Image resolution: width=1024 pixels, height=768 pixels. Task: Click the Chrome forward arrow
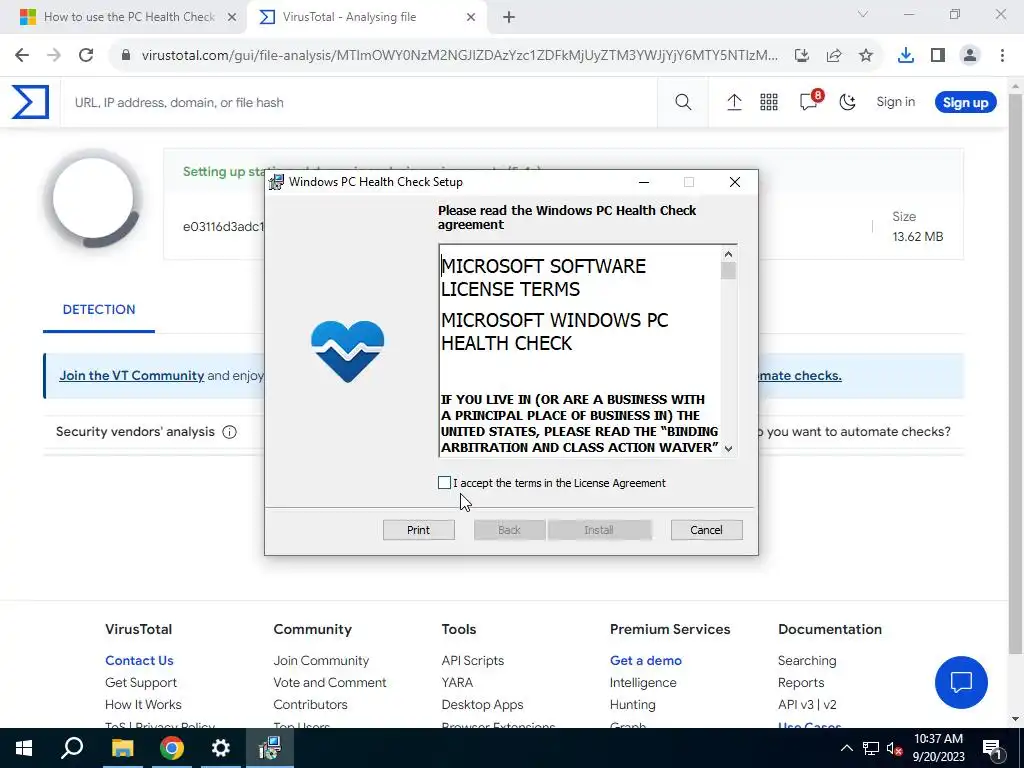54,55
